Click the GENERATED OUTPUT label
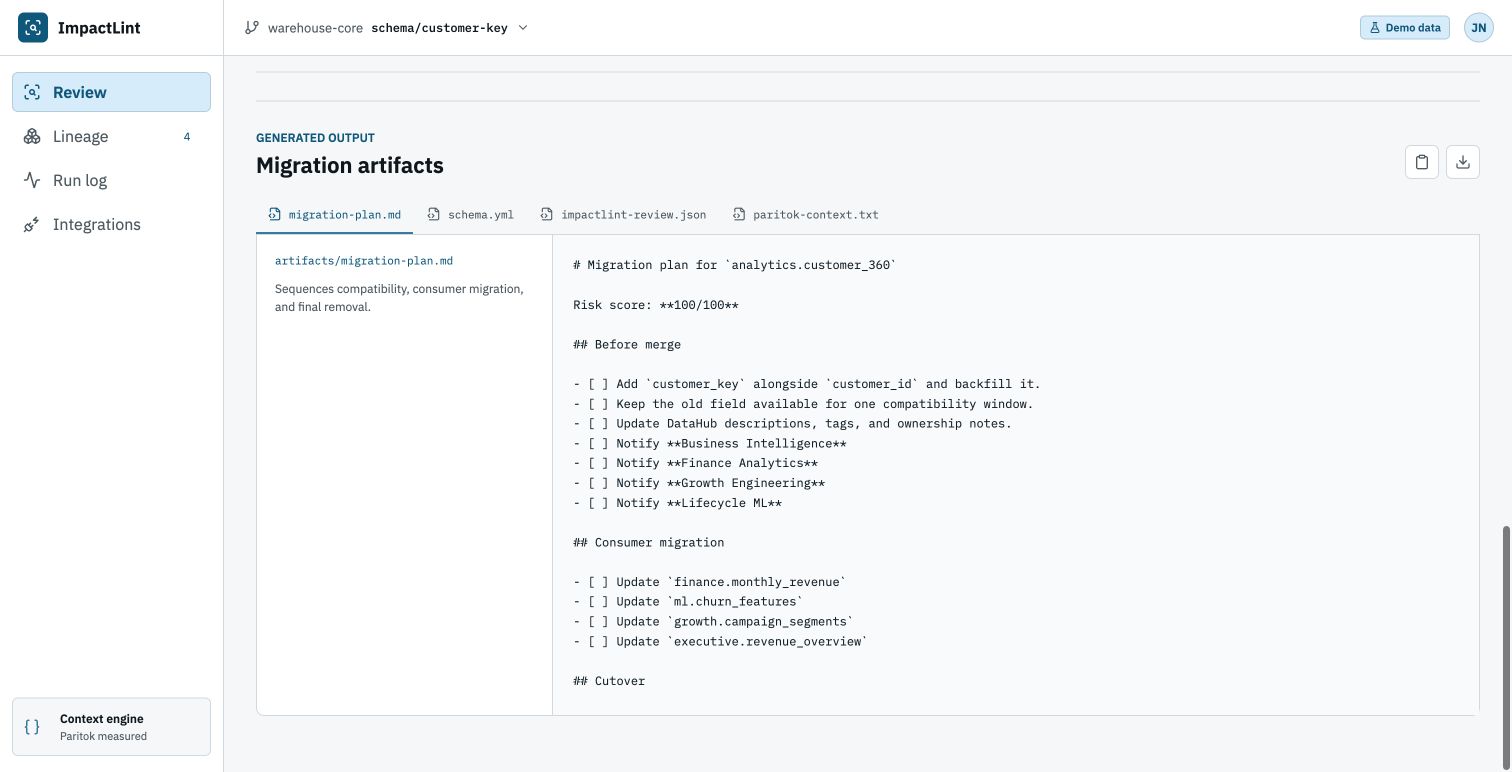1512x772 pixels. point(315,138)
